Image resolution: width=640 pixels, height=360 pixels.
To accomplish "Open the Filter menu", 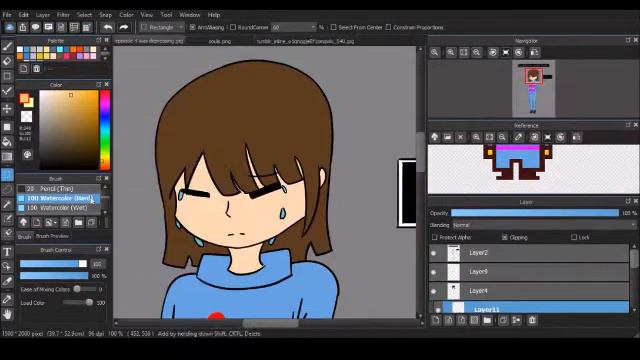I will click(x=63, y=15).
